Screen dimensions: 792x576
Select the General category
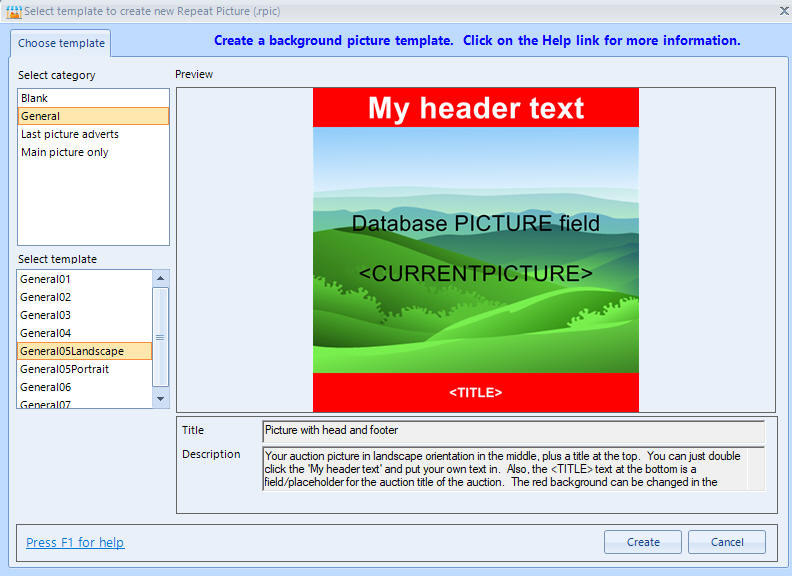(93, 116)
